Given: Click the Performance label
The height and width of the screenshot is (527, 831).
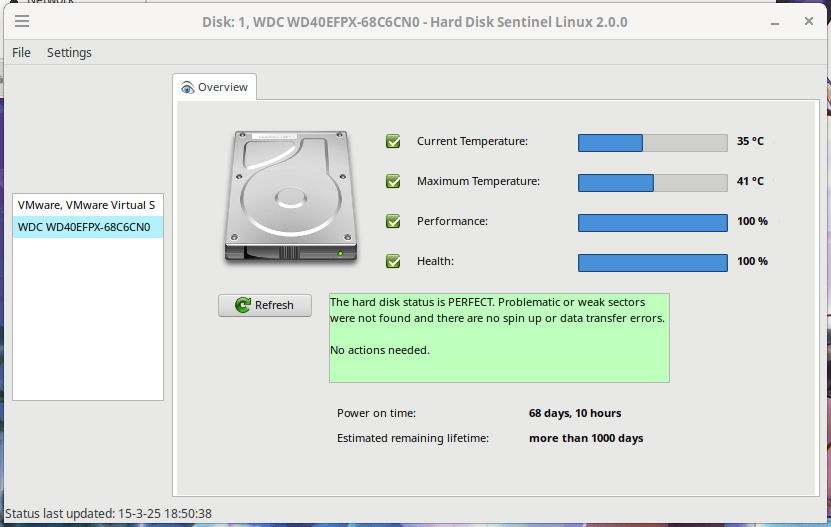Looking at the screenshot, I should (452, 221).
